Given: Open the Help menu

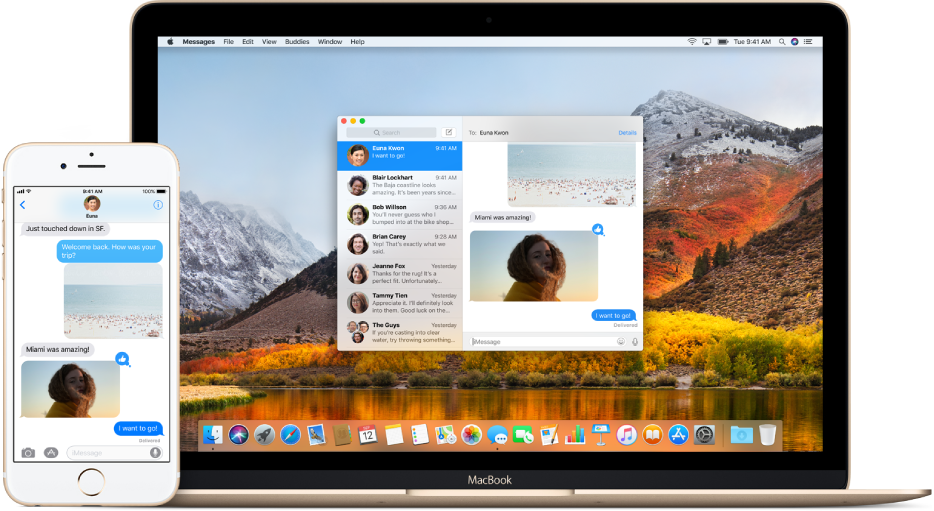Looking at the screenshot, I should point(357,42).
